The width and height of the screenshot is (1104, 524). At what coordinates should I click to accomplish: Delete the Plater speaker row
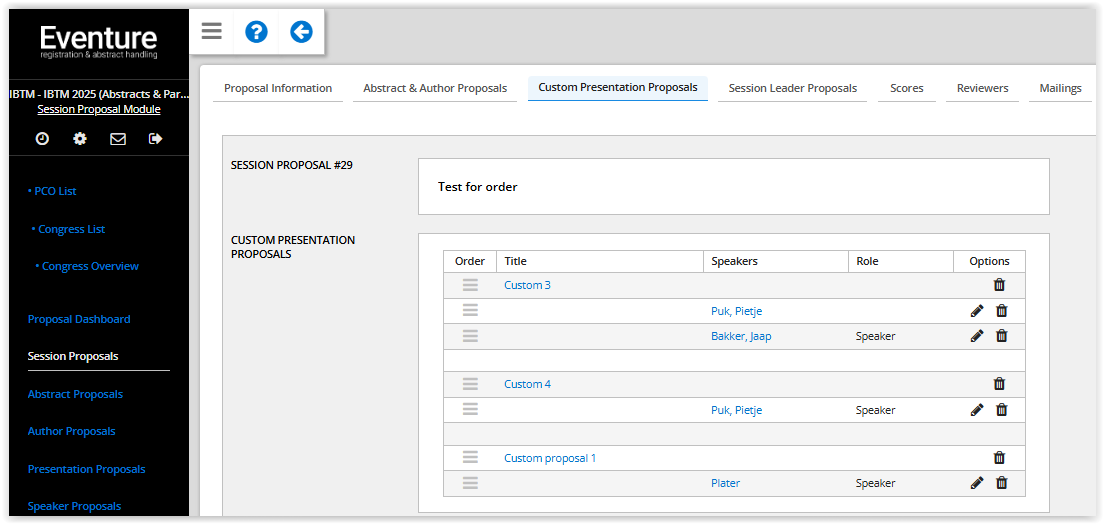pyautogui.click(x=1001, y=483)
